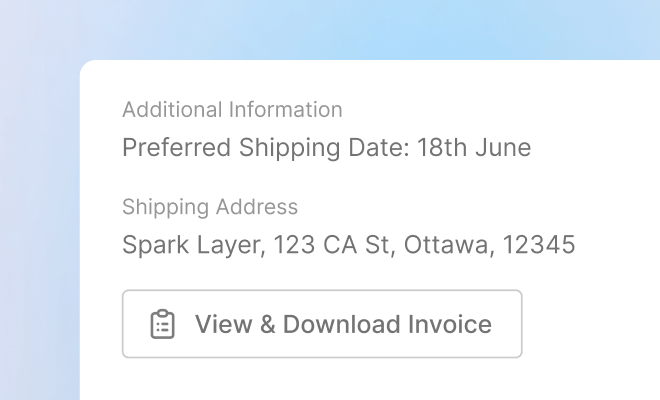
Task: Click the "Spark Layer" company name
Action: point(190,245)
